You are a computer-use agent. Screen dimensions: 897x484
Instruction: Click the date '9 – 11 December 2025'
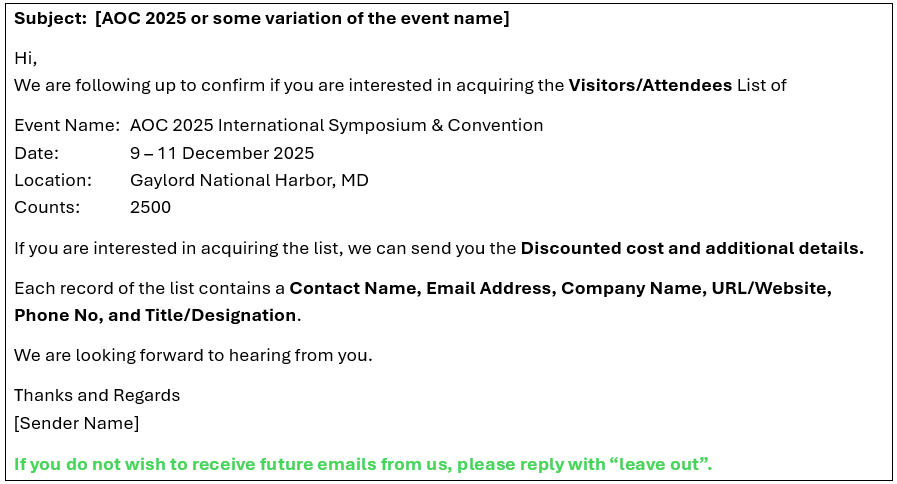pos(222,153)
